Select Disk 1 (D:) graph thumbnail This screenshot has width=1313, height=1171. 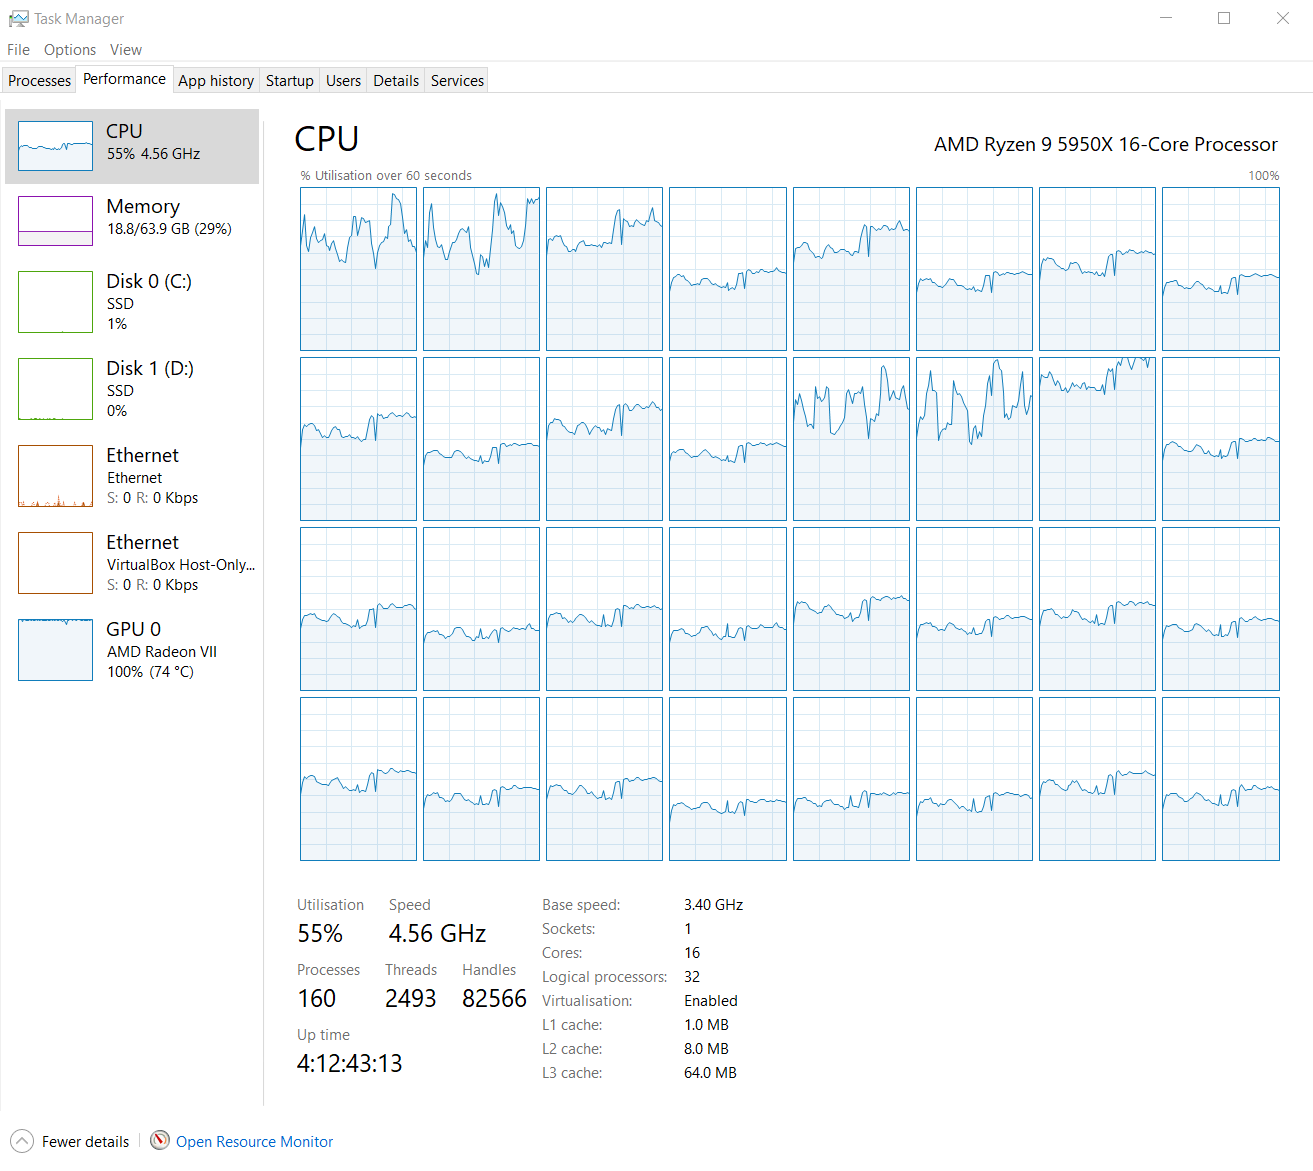55,389
